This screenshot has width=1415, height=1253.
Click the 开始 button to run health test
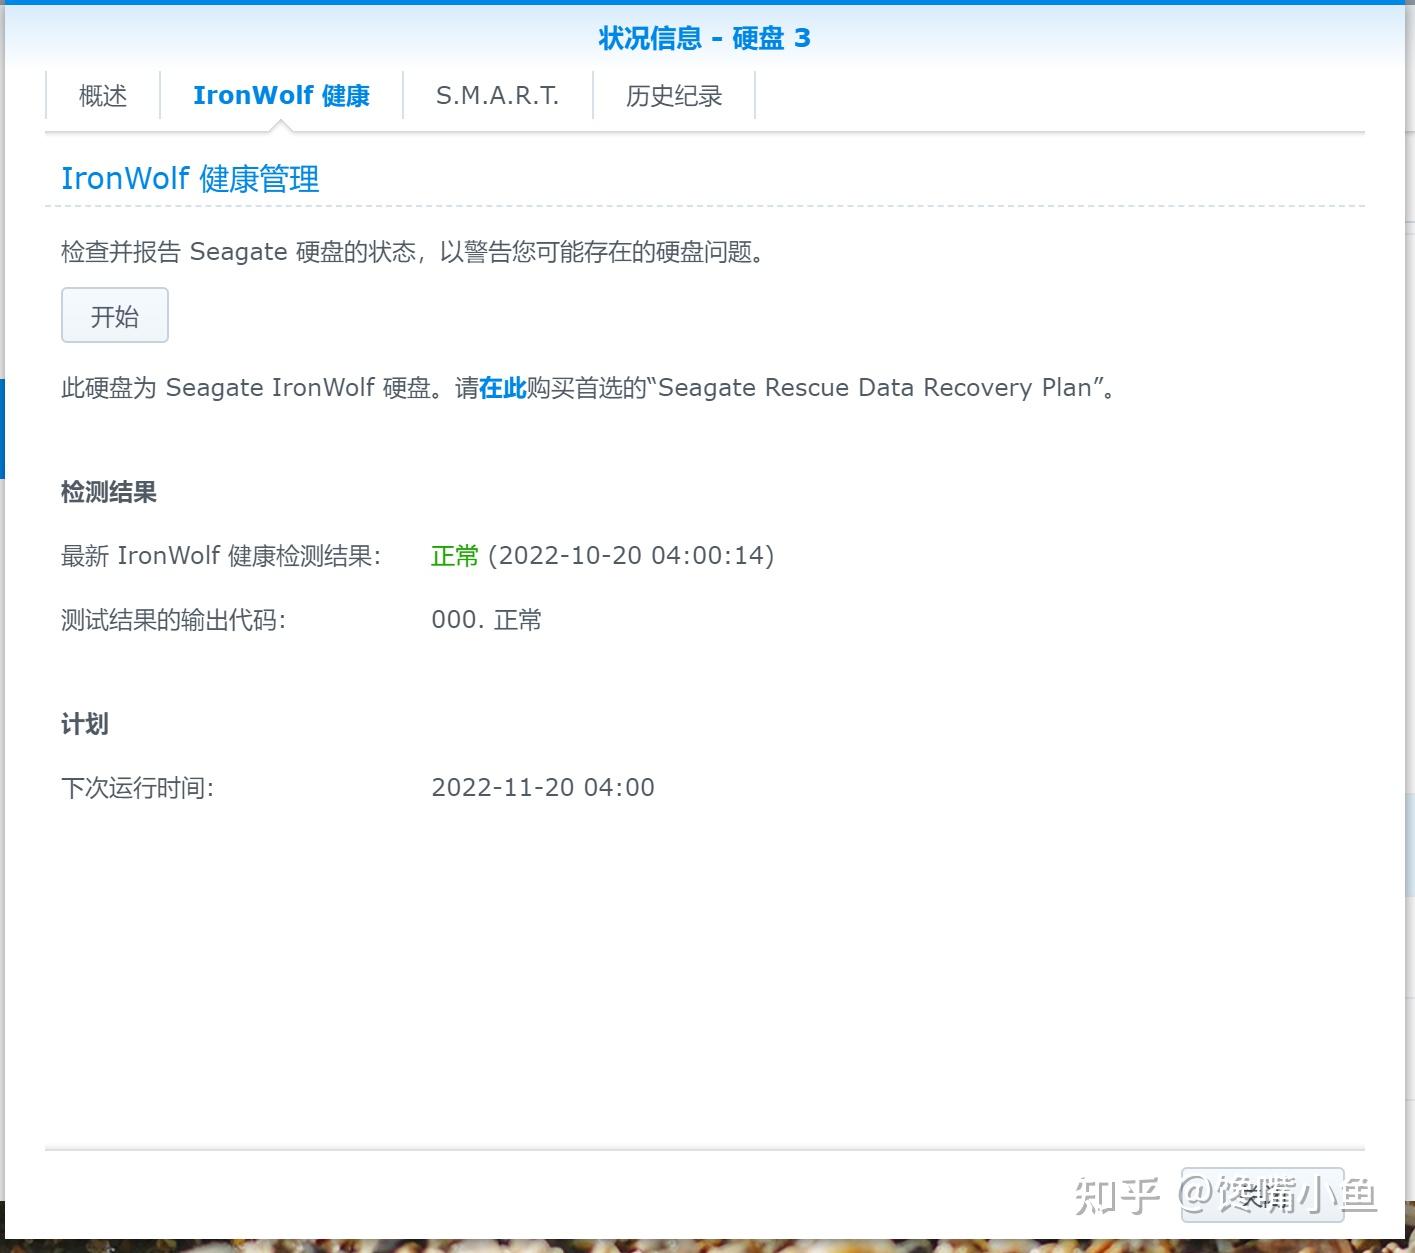pyautogui.click(x=114, y=315)
